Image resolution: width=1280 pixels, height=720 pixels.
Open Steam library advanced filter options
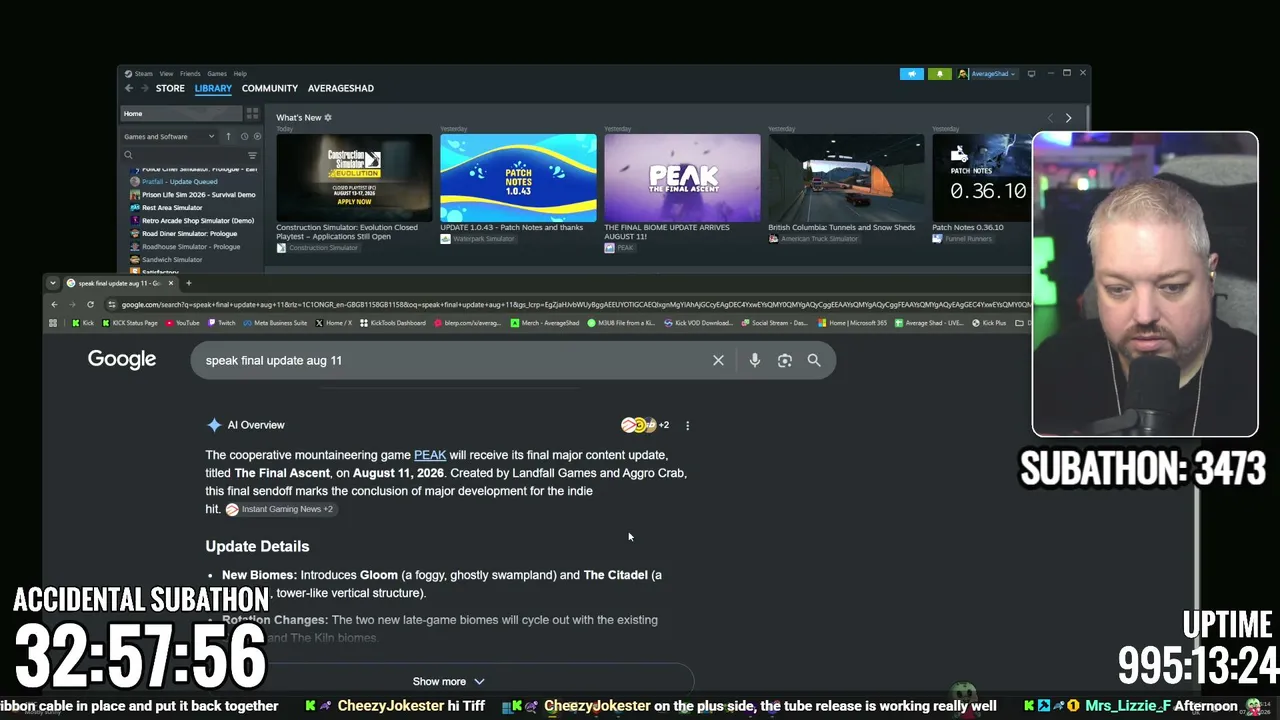click(x=252, y=155)
